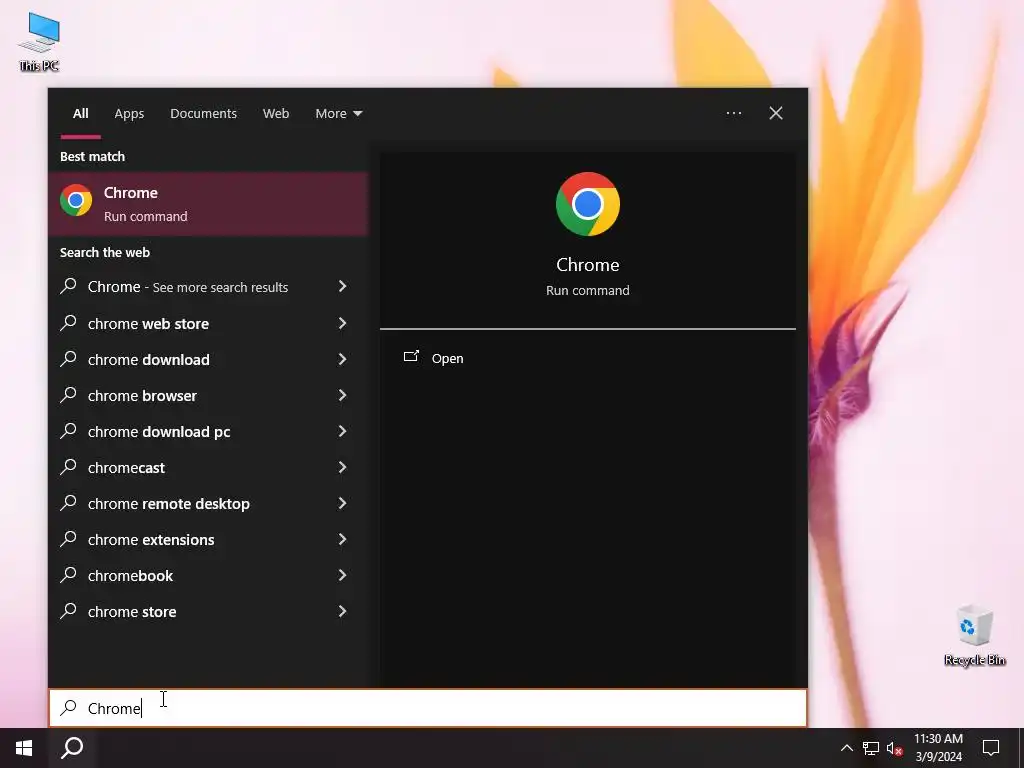Viewport: 1024px width, 768px height.
Task: Switch to the Apps tab
Action: point(129,114)
